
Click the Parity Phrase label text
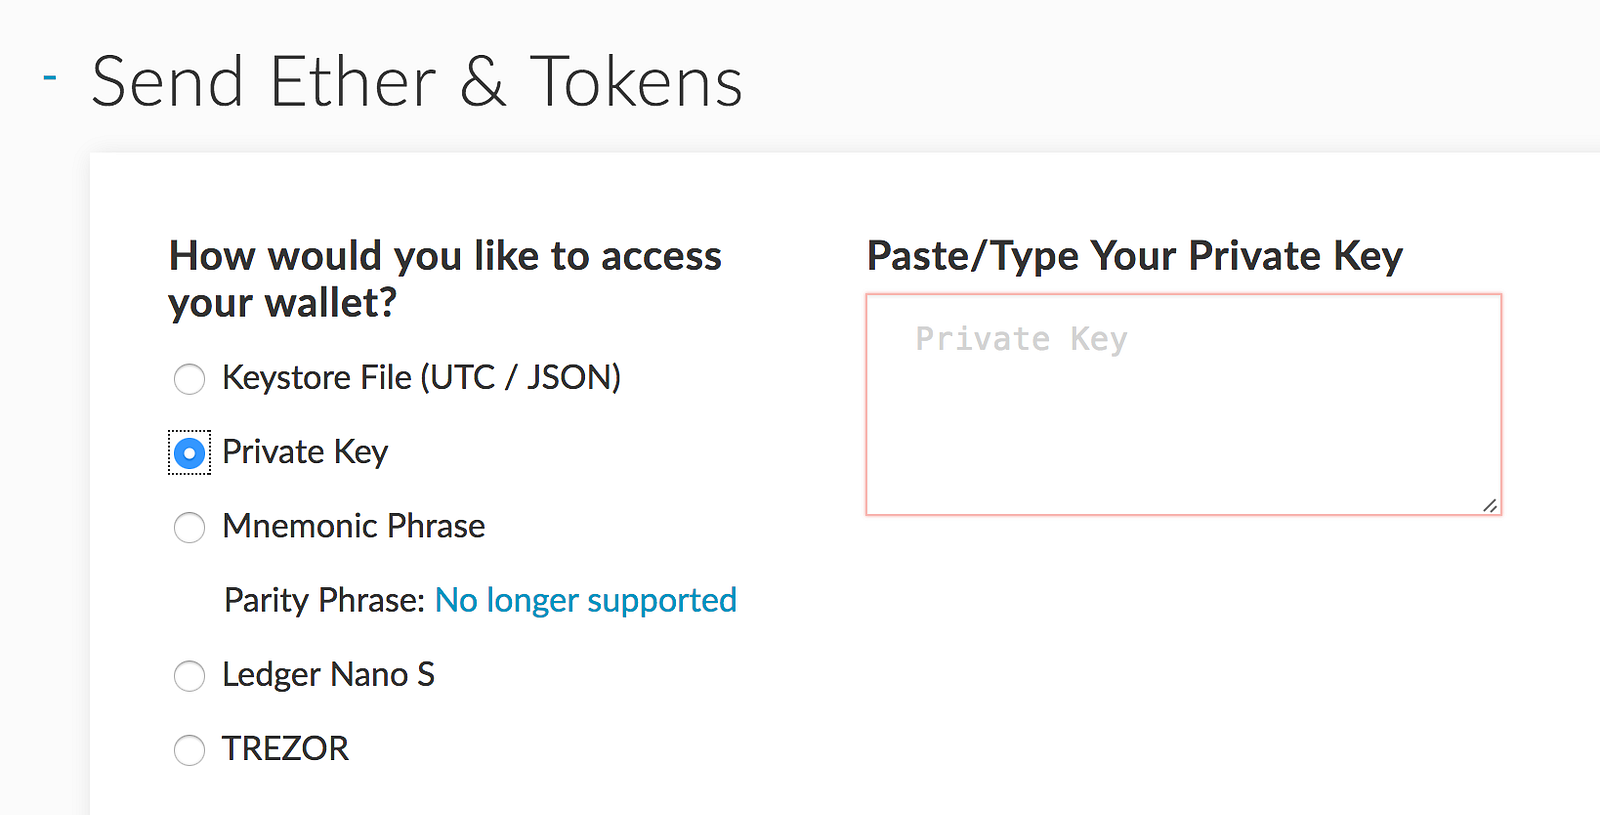click(x=324, y=600)
